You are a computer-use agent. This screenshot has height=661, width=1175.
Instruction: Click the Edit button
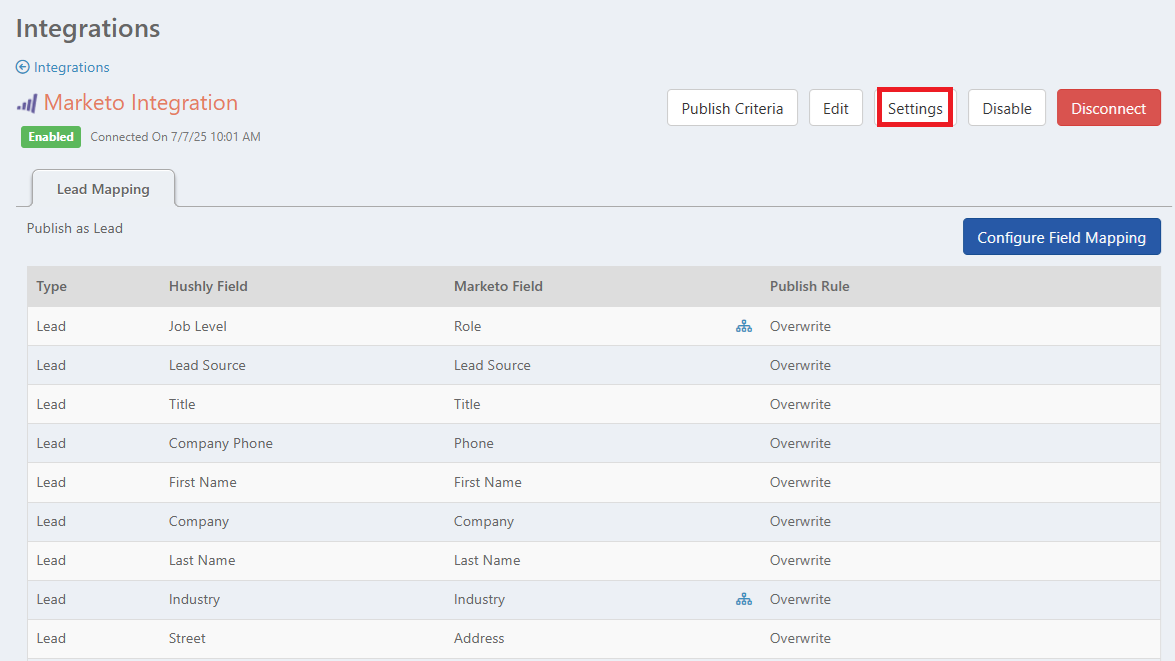(836, 108)
